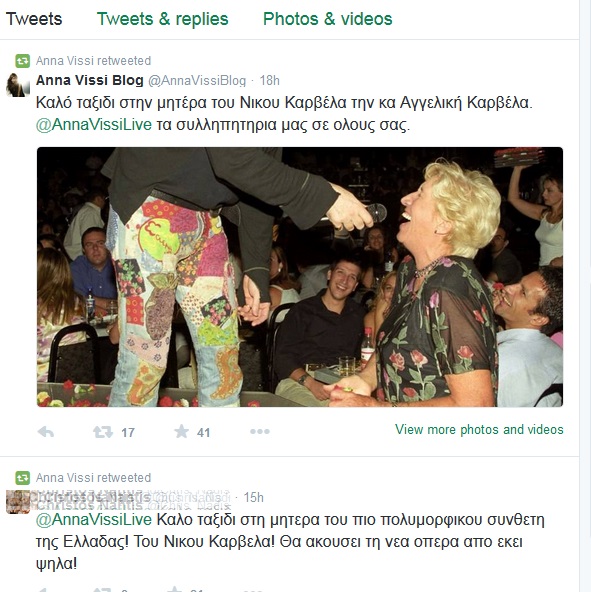Reply to the Anna Vissi Blog tweet
The image size is (591, 592).
(x=46, y=432)
